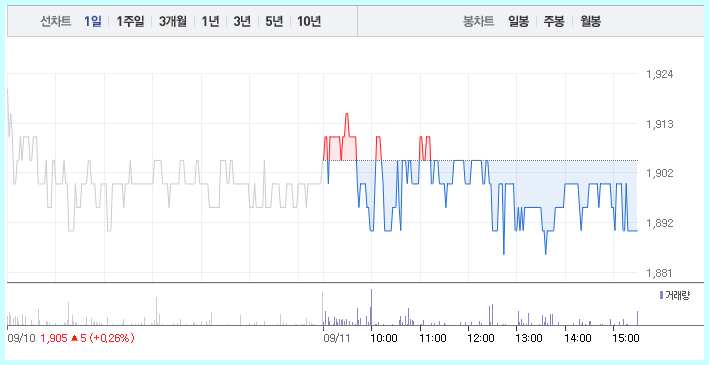Image resolution: width=709 pixels, height=365 pixels.
Task: Click the 13:00 time axis label
Action: [x=529, y=338]
